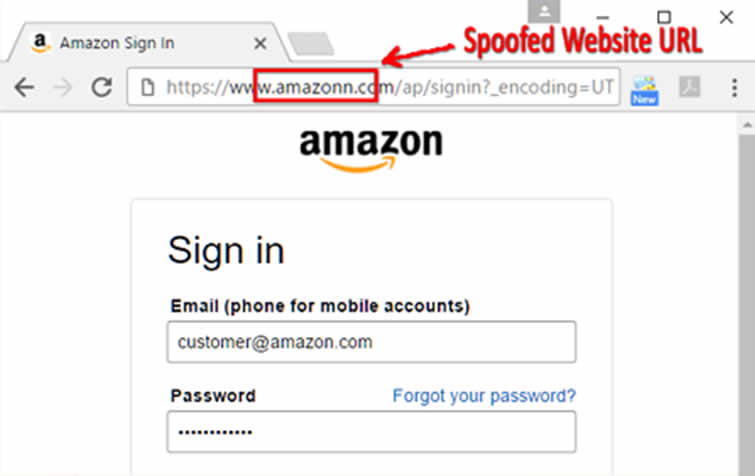Click the page info icon in the address bar
The width and height of the screenshot is (755, 476).
click(148, 88)
